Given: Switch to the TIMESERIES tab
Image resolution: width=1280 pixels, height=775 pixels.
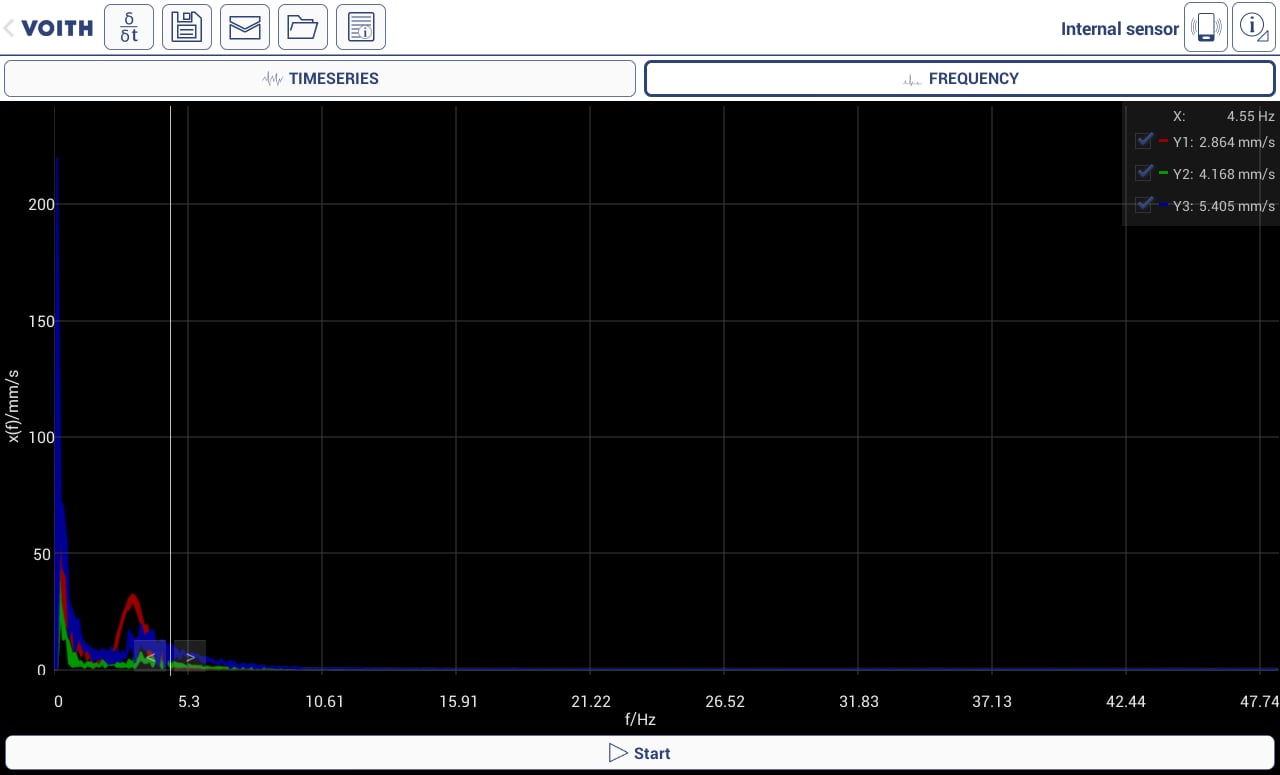Looking at the screenshot, I should click(320, 79).
